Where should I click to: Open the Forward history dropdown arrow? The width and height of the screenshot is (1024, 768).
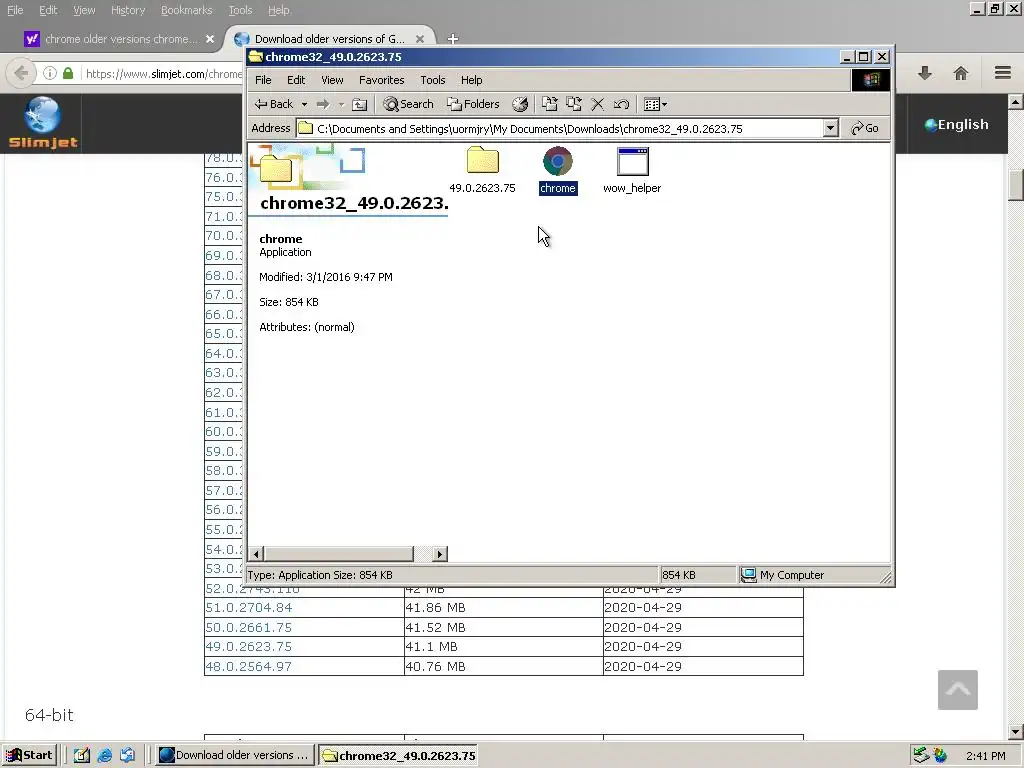[x=341, y=104]
